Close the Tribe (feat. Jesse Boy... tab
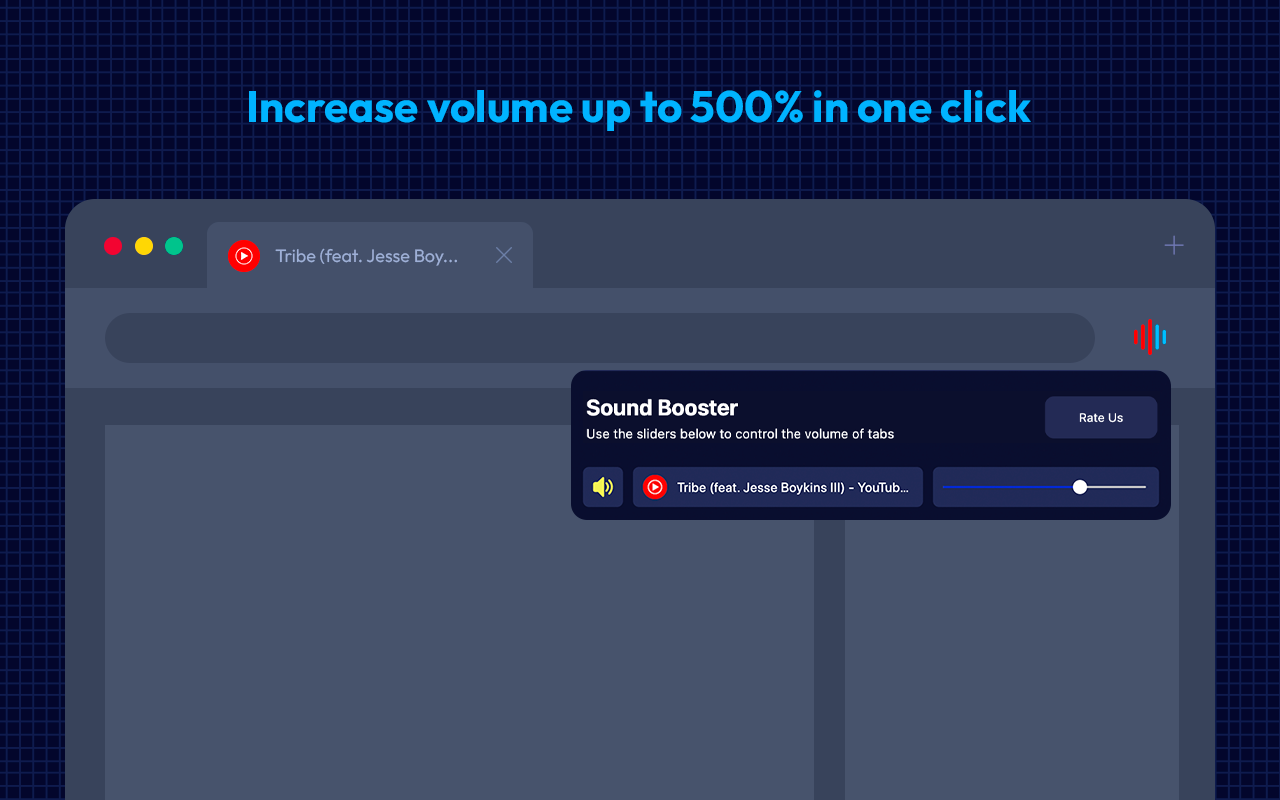 point(504,255)
